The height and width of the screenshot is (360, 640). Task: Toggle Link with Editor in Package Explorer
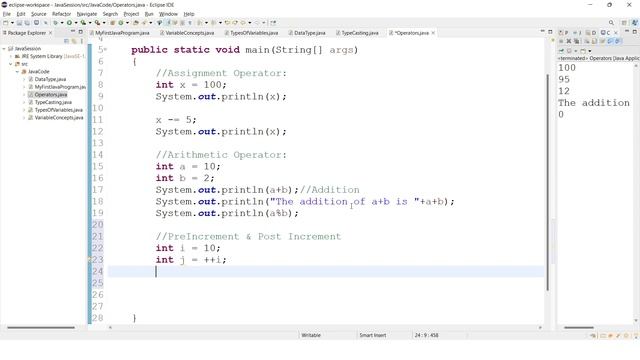click(74, 41)
